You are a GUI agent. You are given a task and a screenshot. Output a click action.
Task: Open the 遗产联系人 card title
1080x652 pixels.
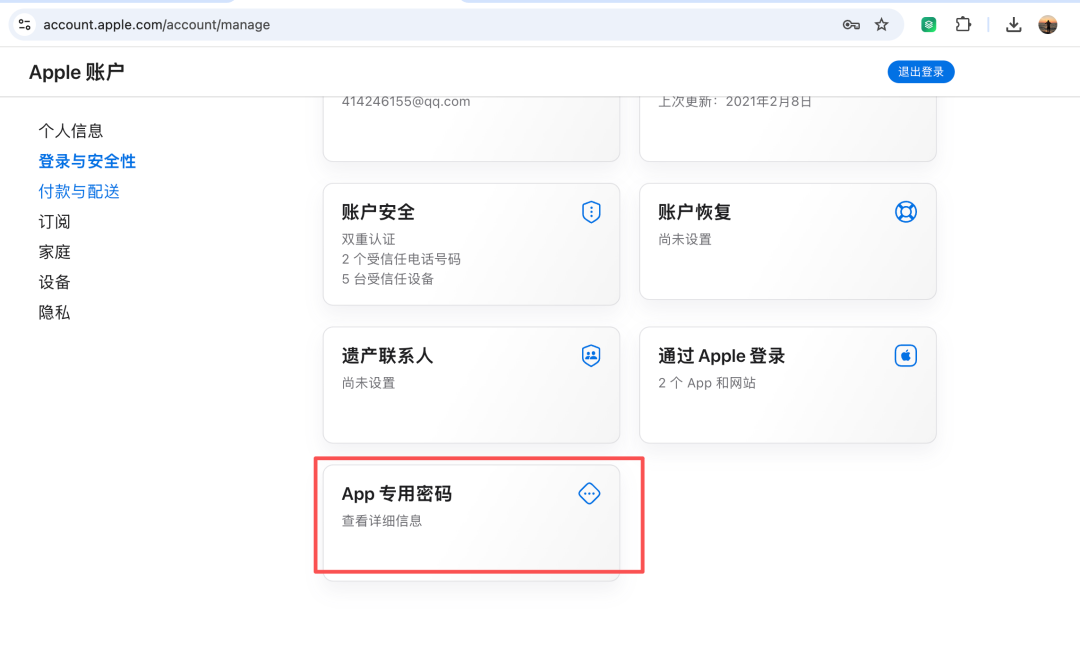tap(387, 356)
